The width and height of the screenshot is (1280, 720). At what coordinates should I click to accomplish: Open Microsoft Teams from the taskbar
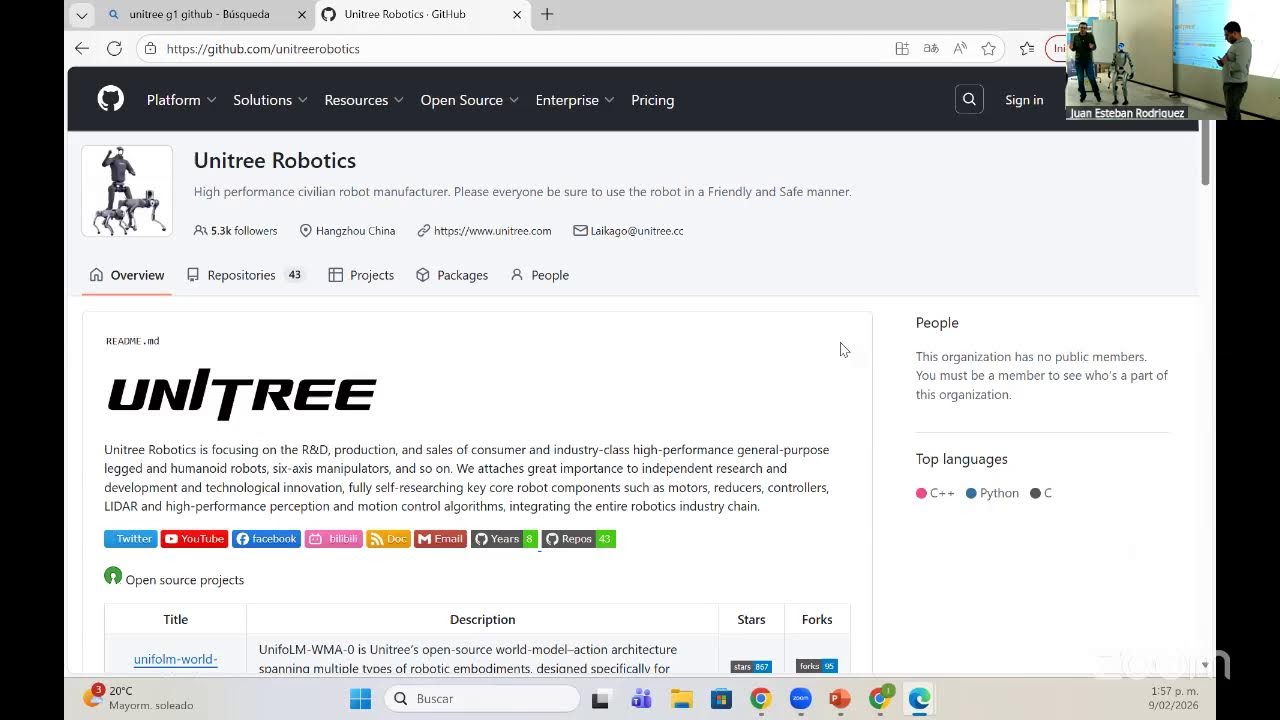(641, 699)
